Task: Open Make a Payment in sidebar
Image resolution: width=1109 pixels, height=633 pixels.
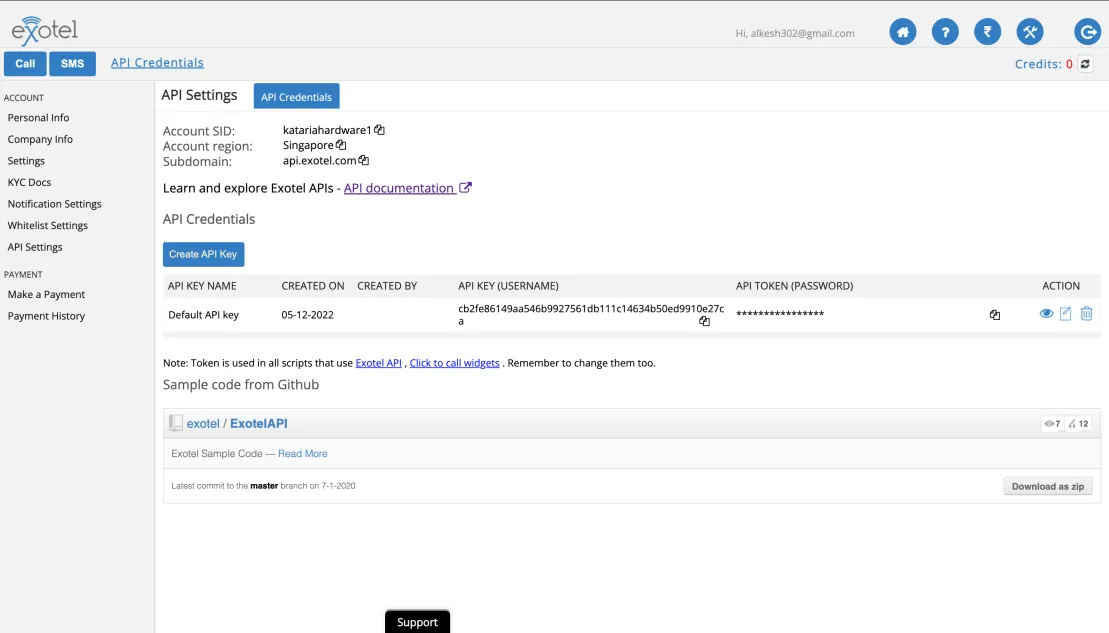Action: [x=46, y=294]
